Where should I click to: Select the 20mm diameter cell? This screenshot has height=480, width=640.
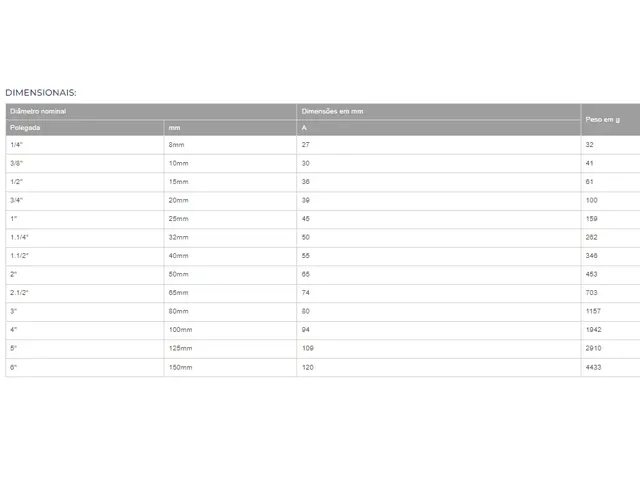pyautogui.click(x=230, y=200)
